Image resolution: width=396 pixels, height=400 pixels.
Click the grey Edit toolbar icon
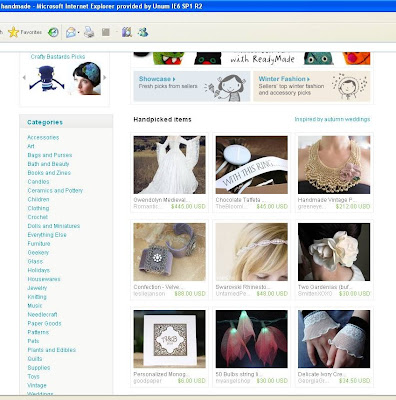click(106, 32)
